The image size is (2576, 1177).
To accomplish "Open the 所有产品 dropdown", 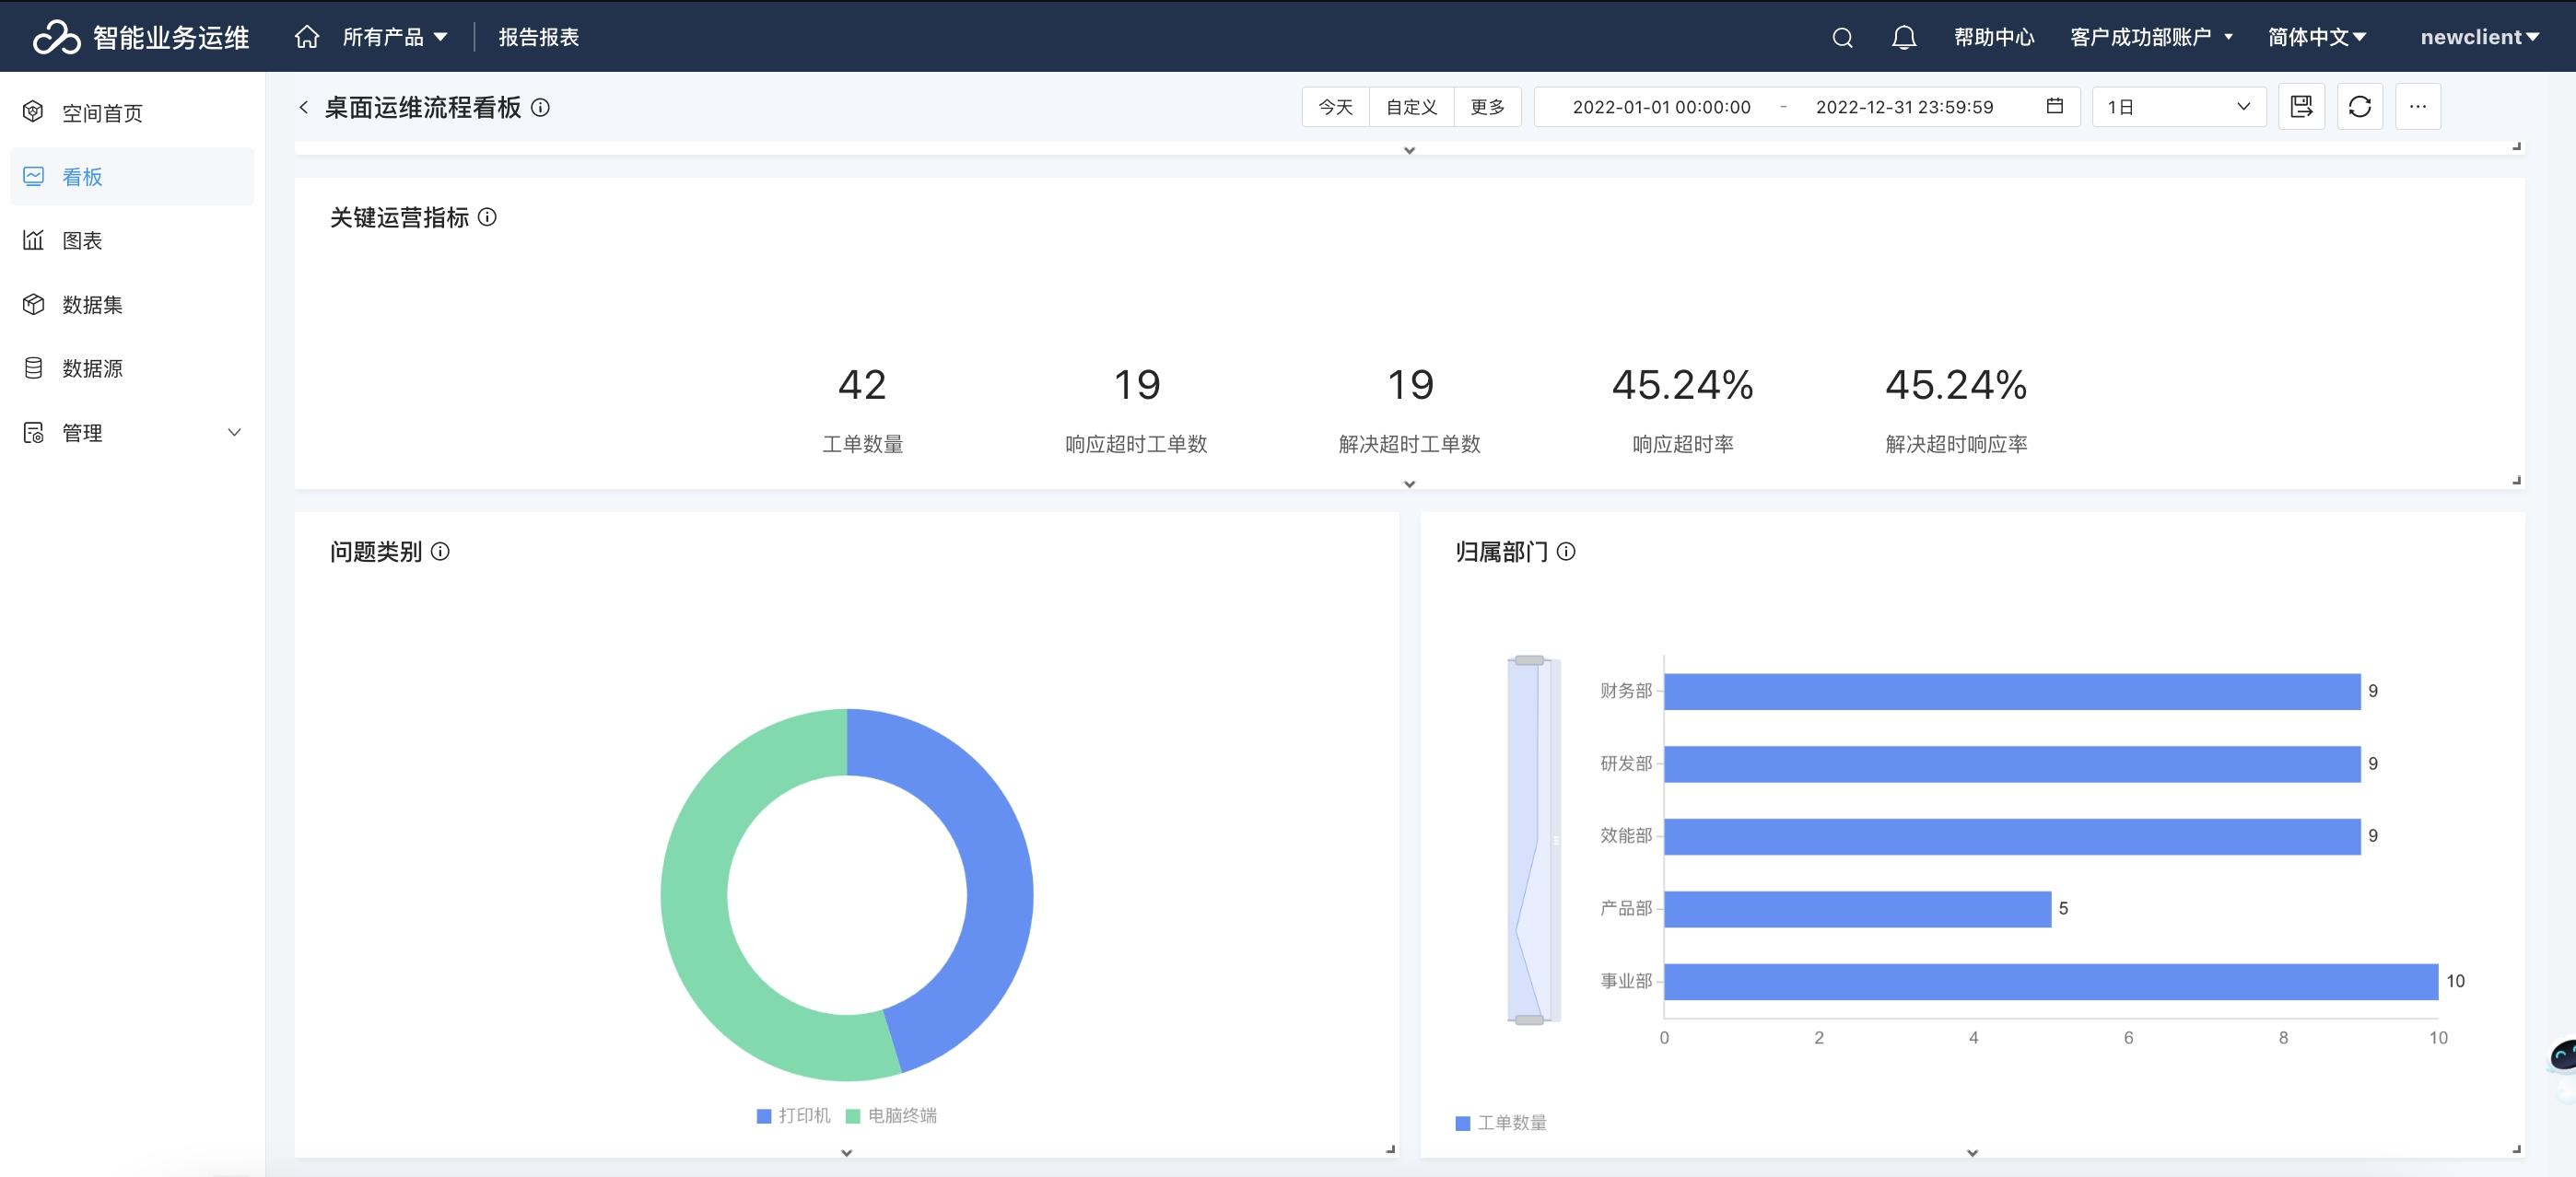I will coord(394,37).
